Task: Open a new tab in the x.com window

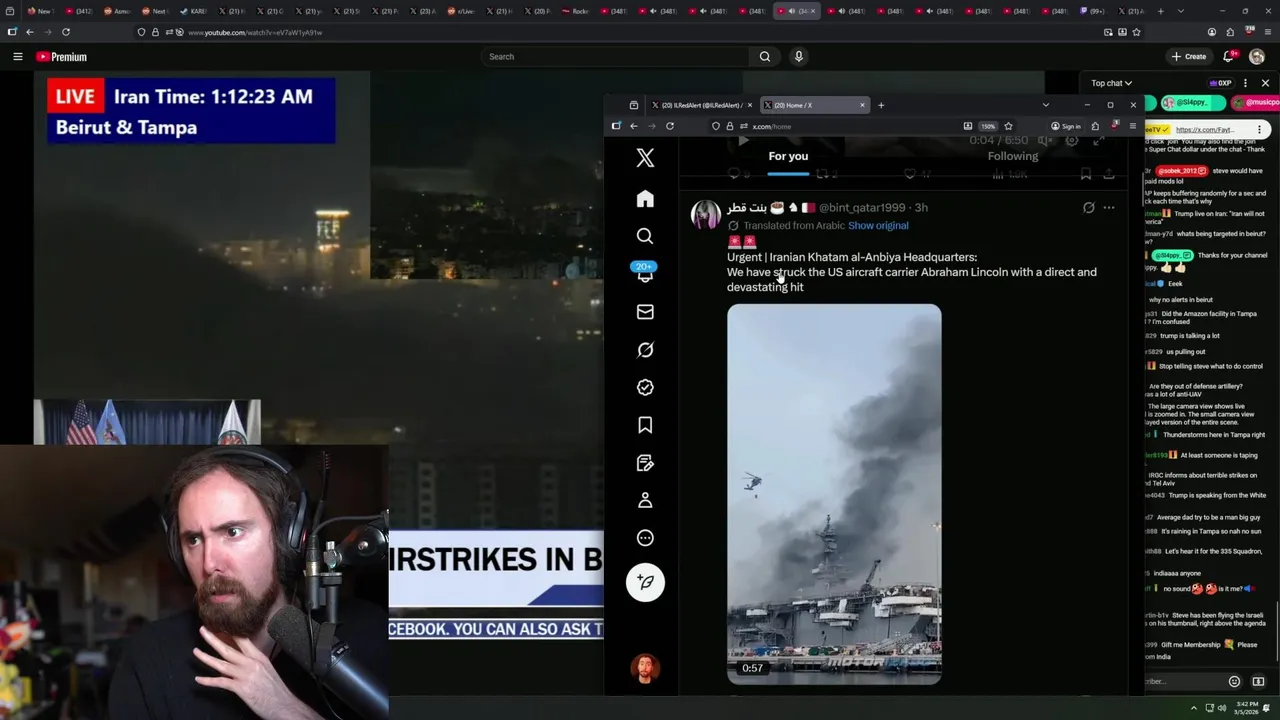Action: click(881, 105)
